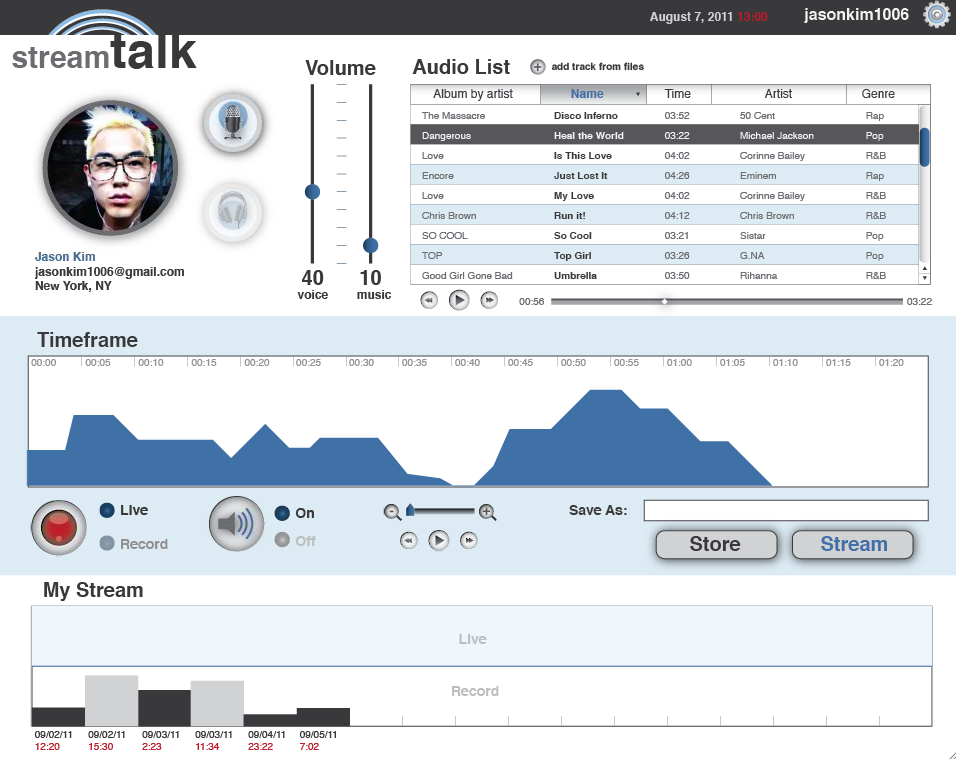Sort by Time column header
This screenshot has width=956, height=759.
pos(679,94)
